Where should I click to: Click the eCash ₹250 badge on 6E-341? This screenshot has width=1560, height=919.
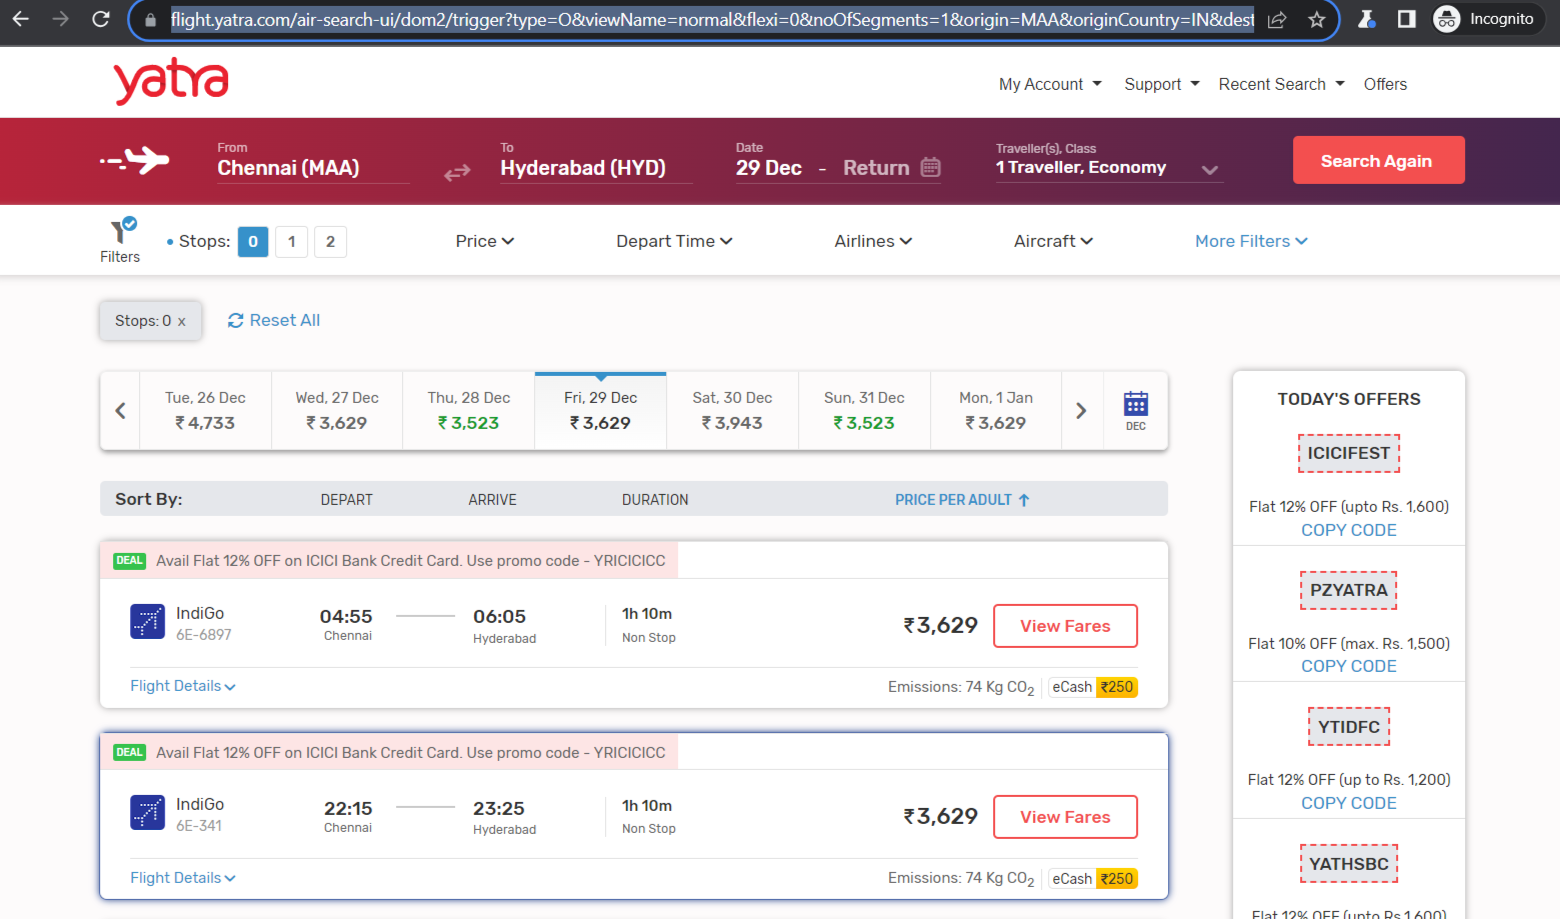pyautogui.click(x=1093, y=879)
